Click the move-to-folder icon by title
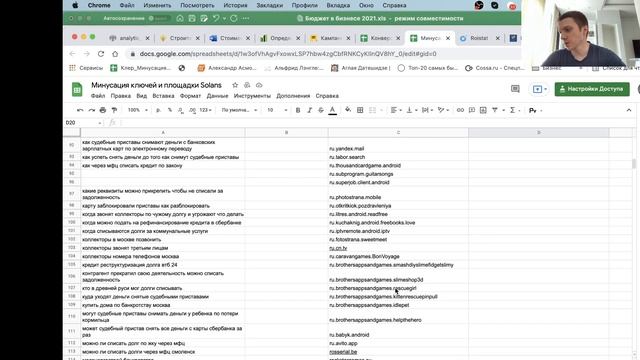Screen dimensions: 640x360 point(247,85)
